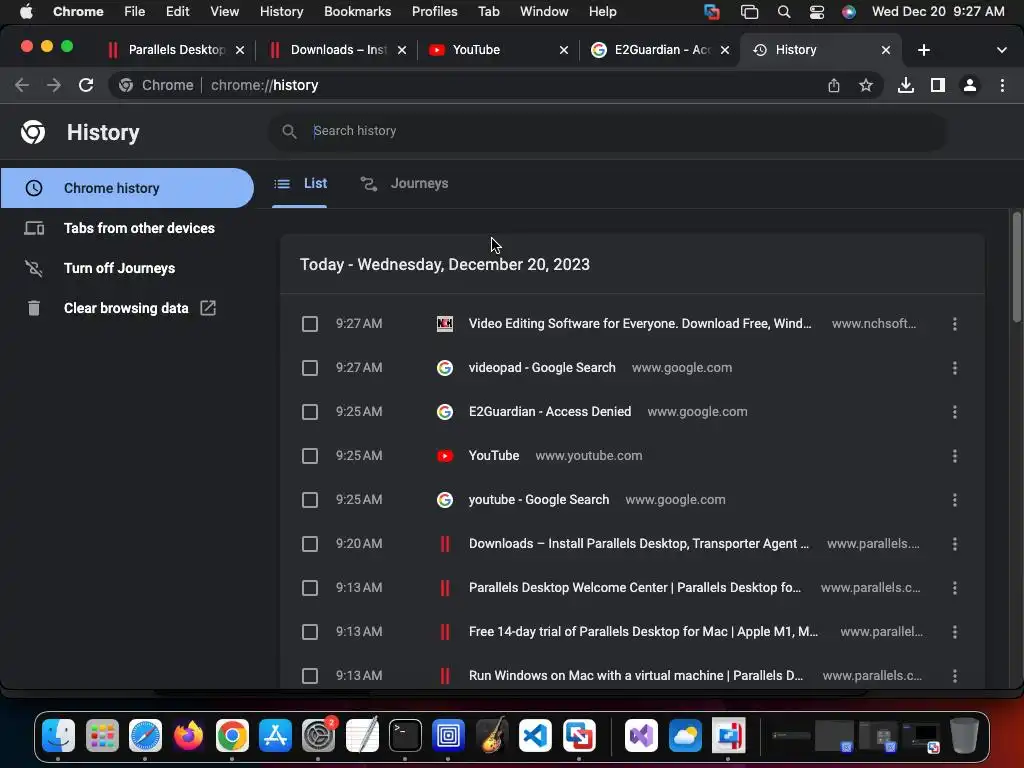Open the Bookmarks menu
This screenshot has height=768, width=1024.
click(357, 12)
